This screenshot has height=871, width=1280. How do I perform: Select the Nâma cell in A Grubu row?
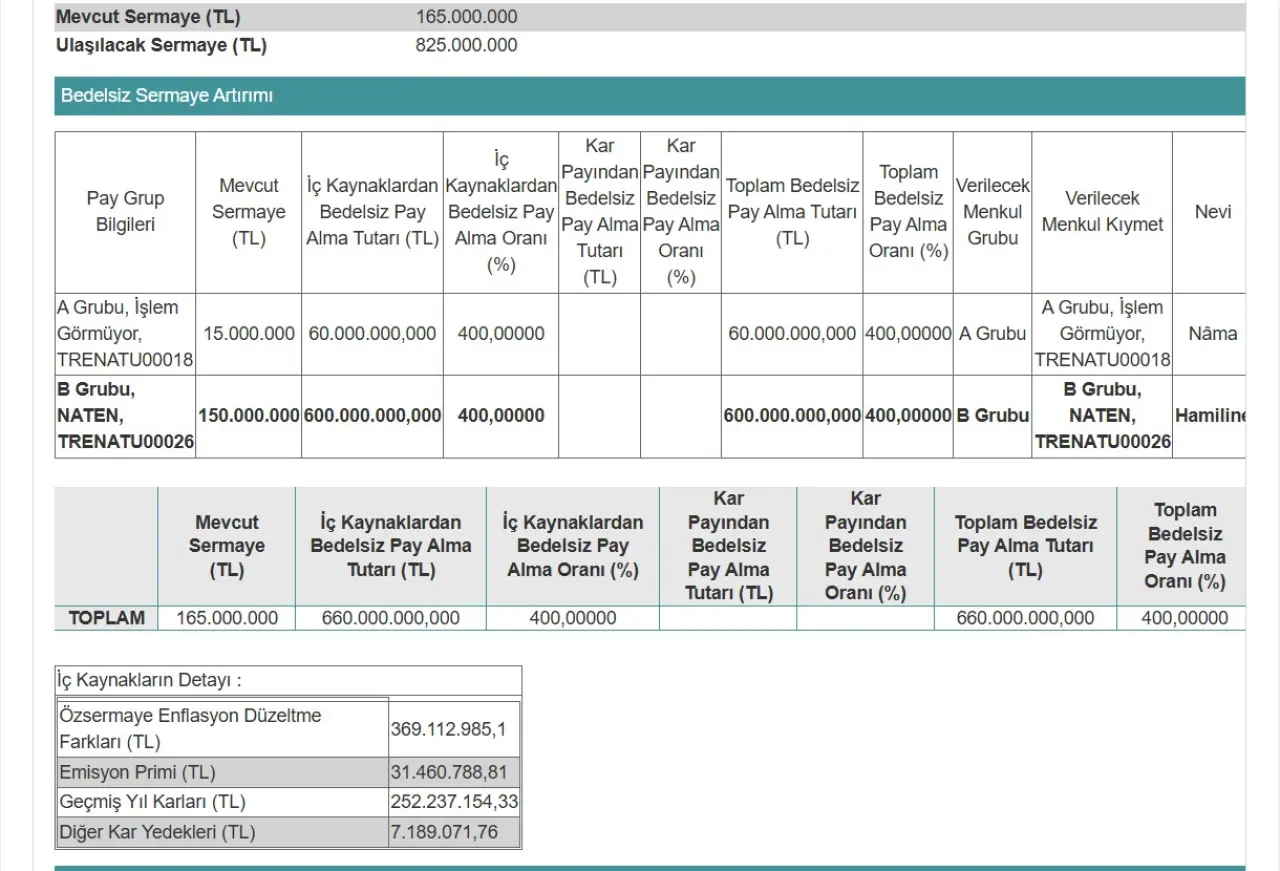[1212, 334]
